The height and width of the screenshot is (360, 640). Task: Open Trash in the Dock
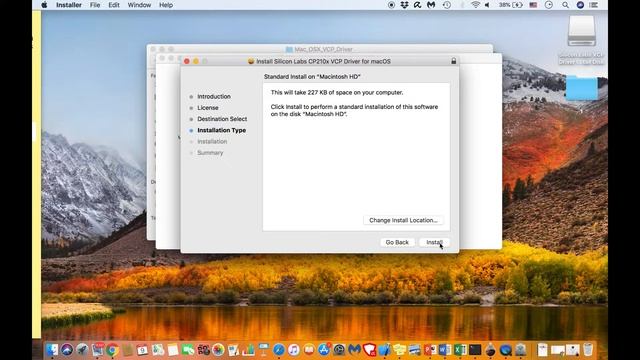coord(588,350)
